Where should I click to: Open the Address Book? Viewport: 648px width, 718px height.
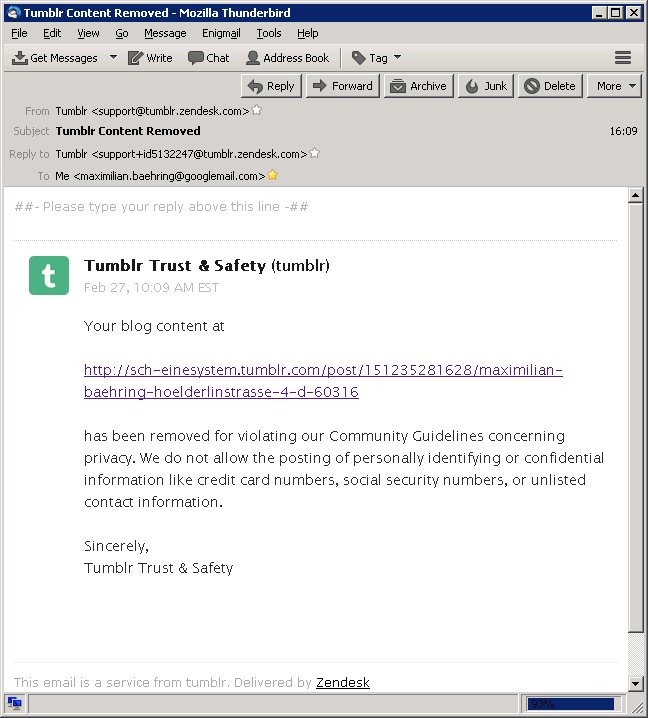[x=288, y=58]
